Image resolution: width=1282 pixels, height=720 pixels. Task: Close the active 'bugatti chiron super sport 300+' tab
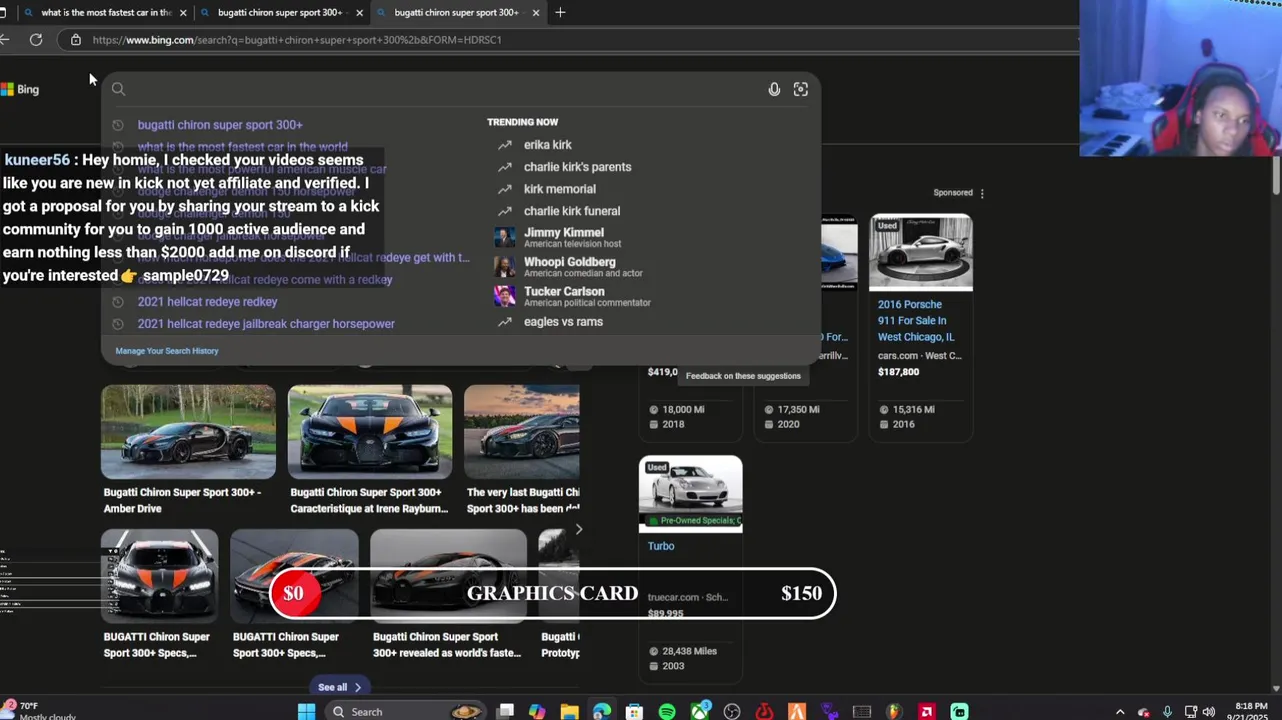tap(536, 13)
